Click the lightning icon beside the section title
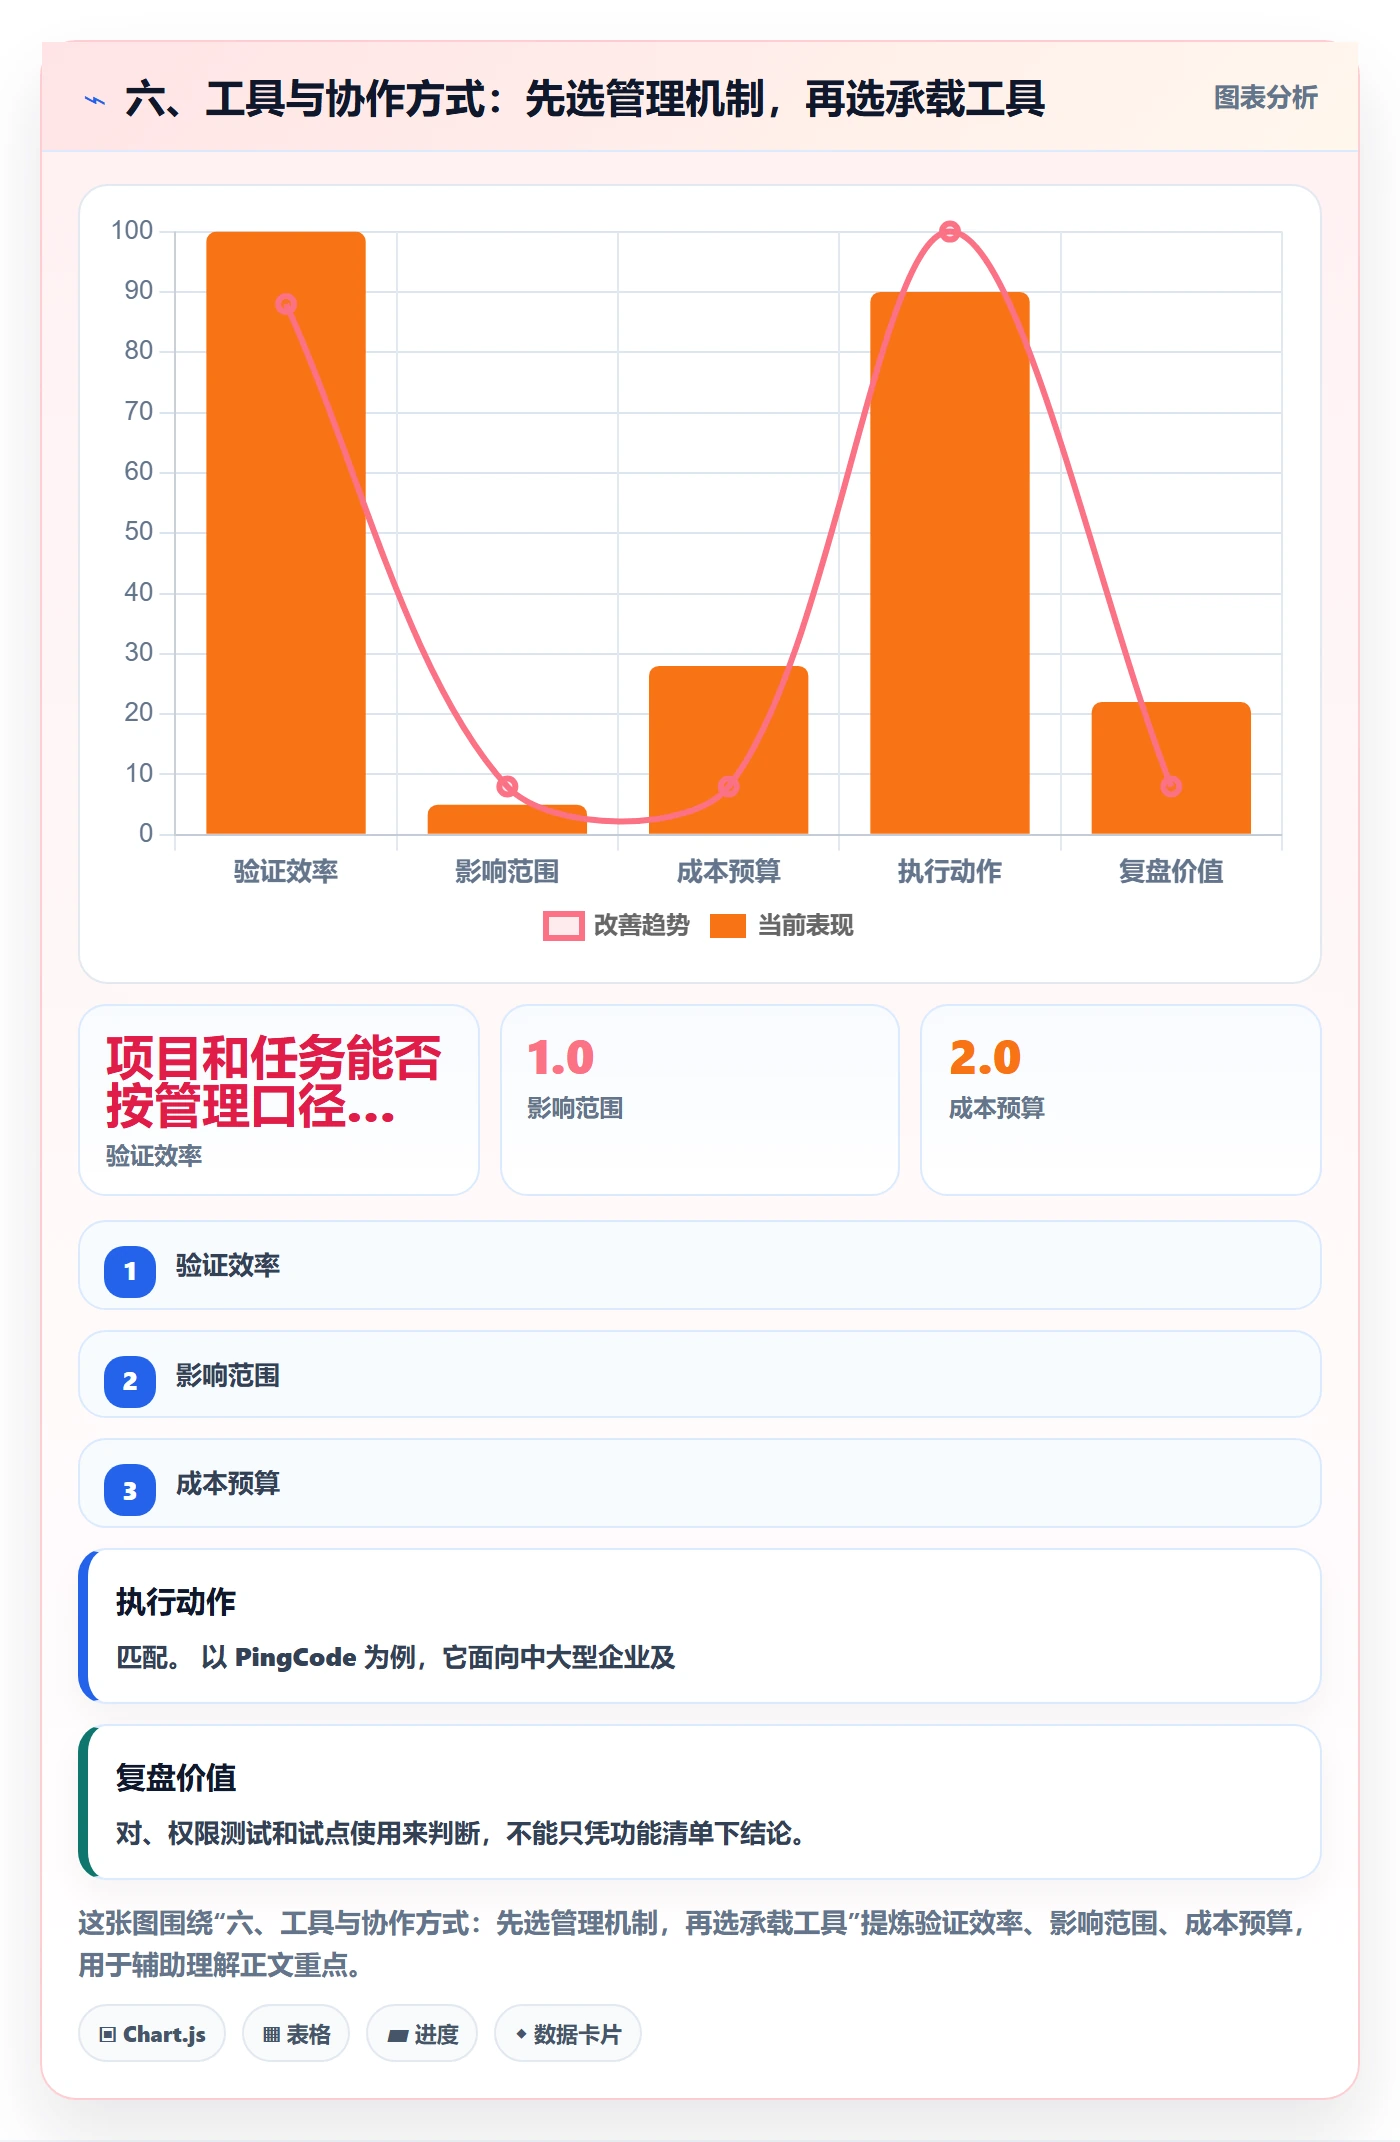Viewport: 1400px width, 2142px height. click(x=95, y=100)
